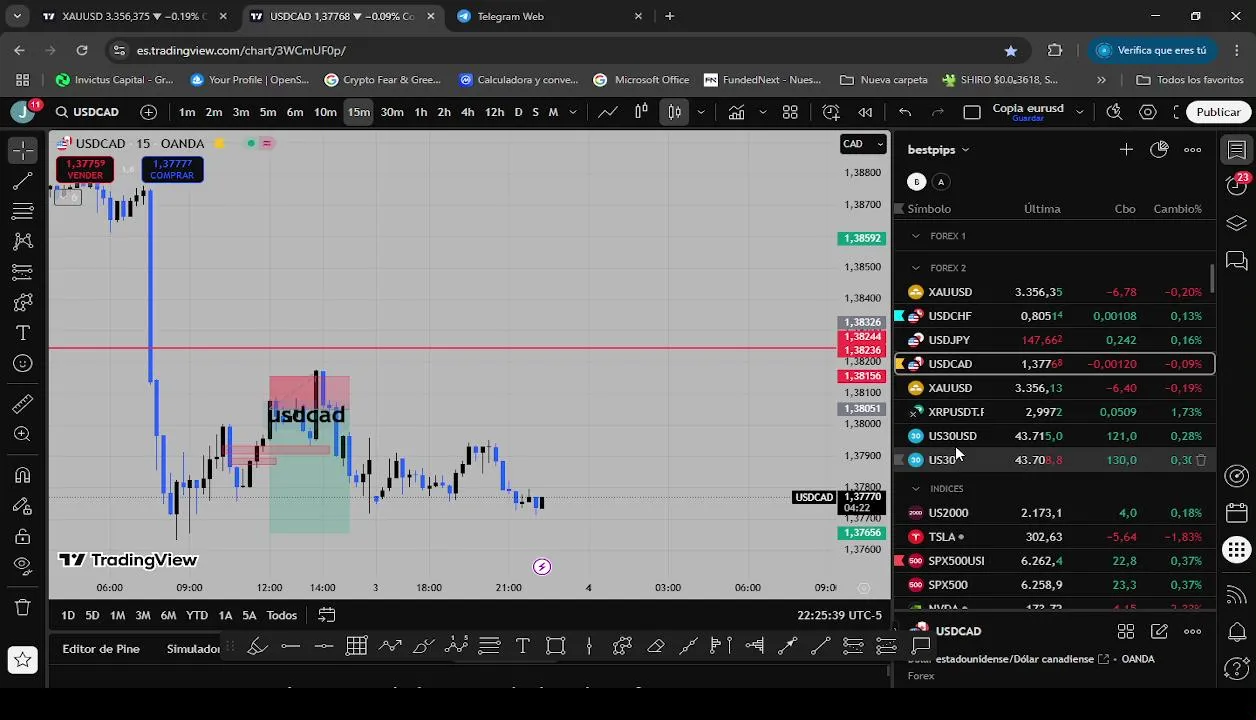Open favorites star toolbar button
The width and height of the screenshot is (1256, 720).
coord(23,659)
